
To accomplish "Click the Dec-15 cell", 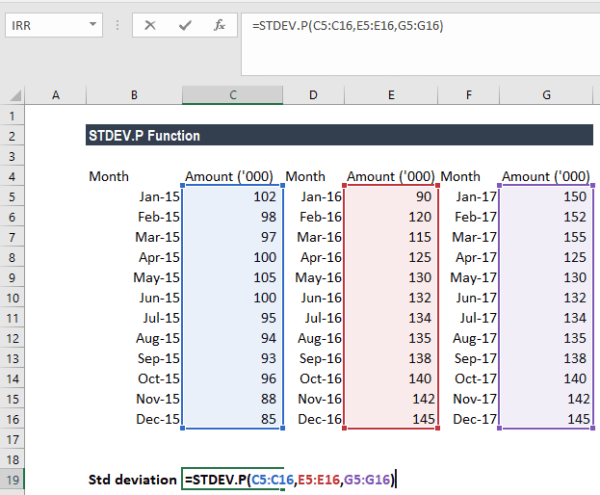I will [x=134, y=419].
